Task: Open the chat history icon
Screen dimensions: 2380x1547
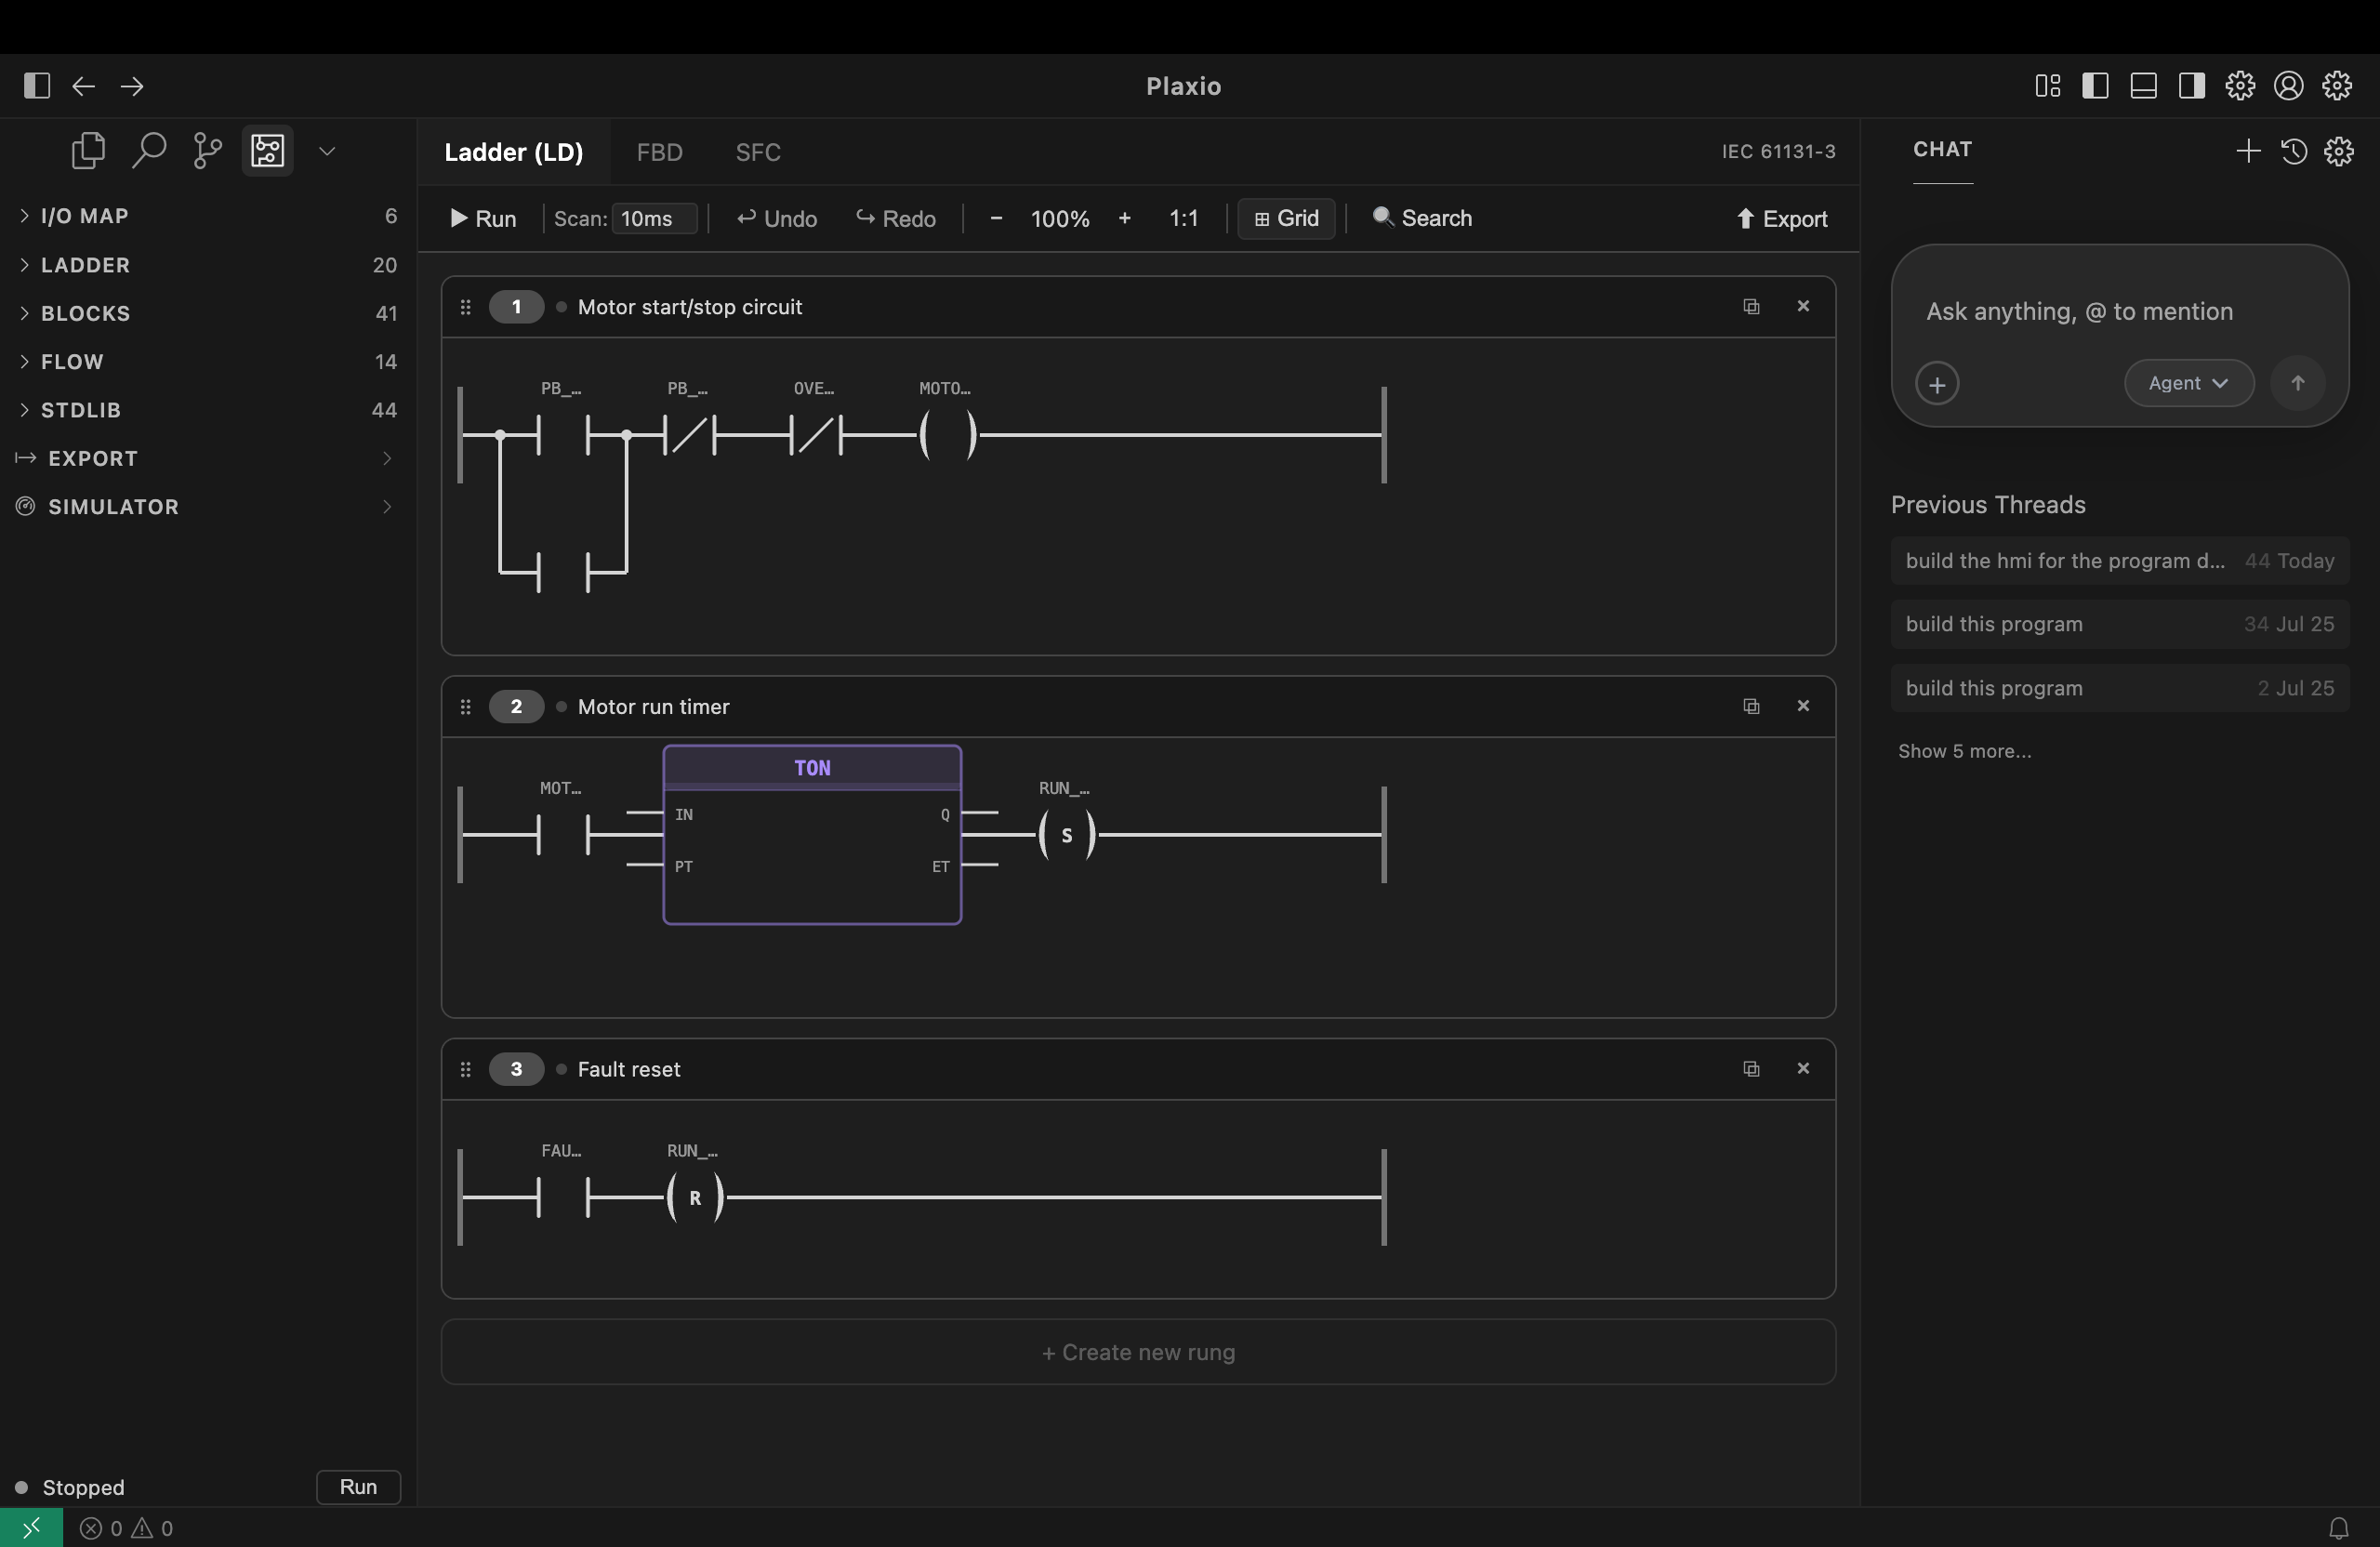Action: [x=2294, y=151]
